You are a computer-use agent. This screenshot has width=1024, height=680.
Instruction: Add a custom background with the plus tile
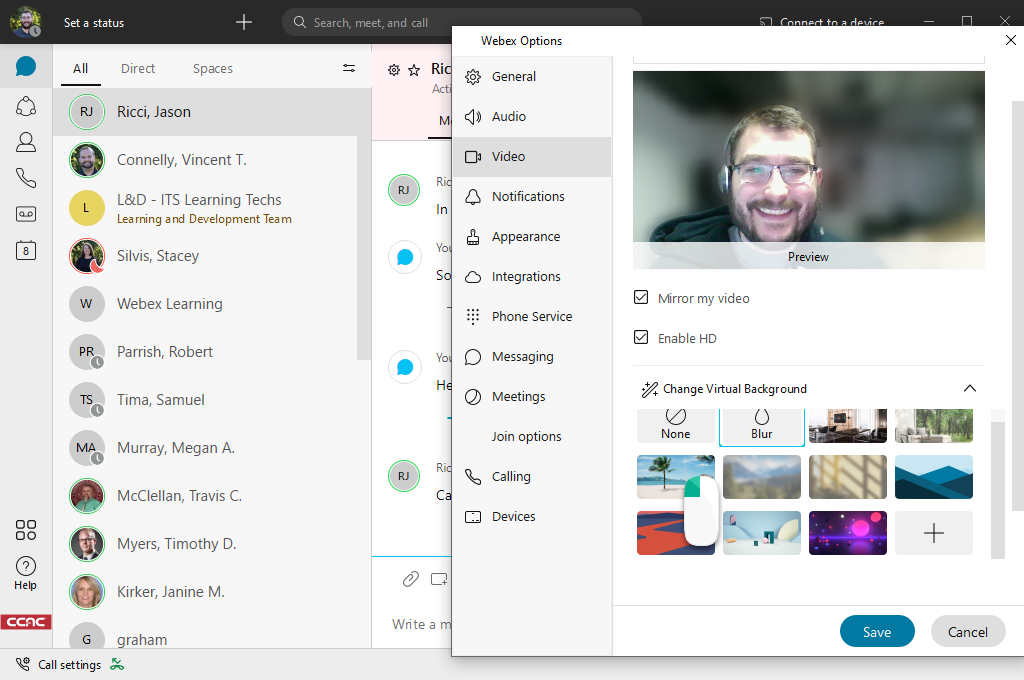933,533
